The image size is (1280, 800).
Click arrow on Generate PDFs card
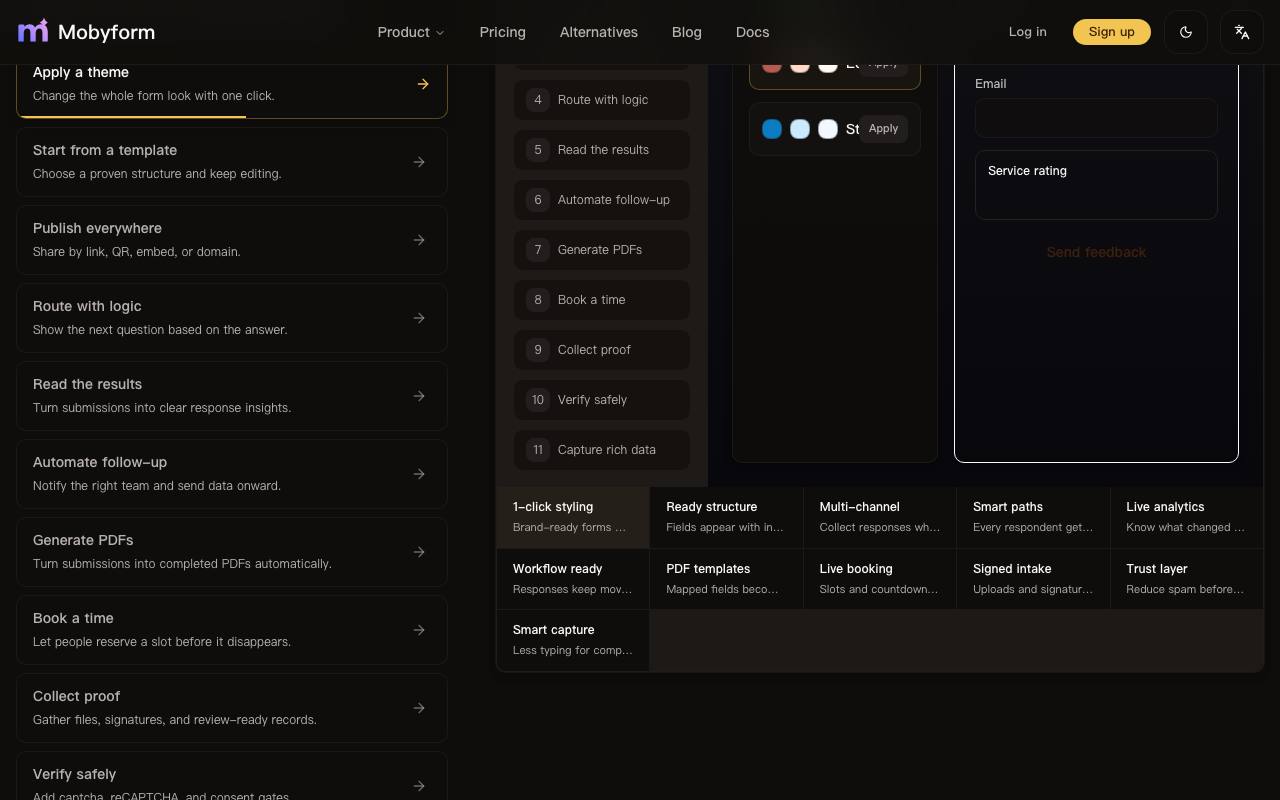[x=419, y=552]
